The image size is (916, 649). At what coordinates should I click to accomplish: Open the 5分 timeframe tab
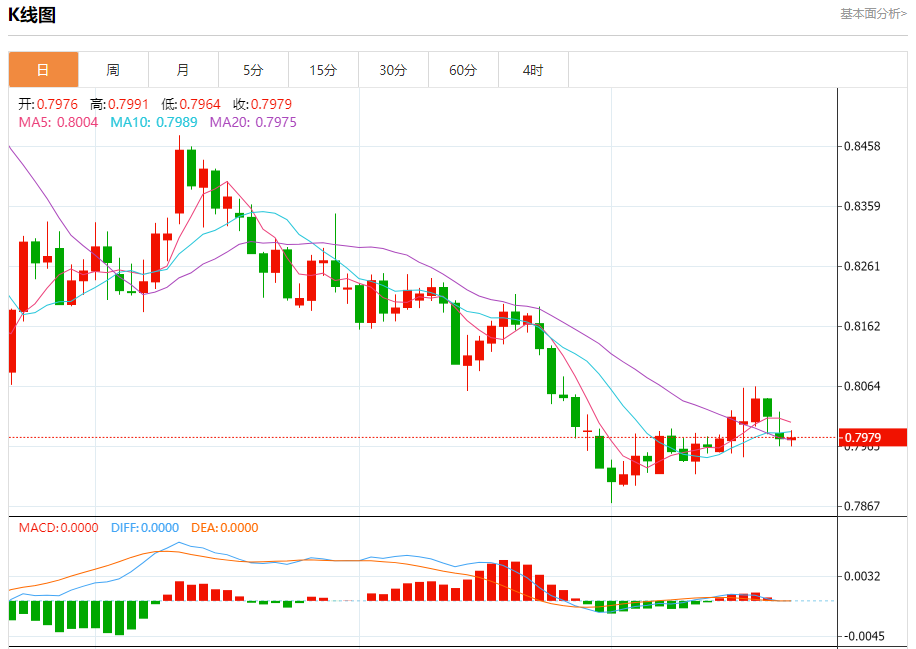click(254, 70)
